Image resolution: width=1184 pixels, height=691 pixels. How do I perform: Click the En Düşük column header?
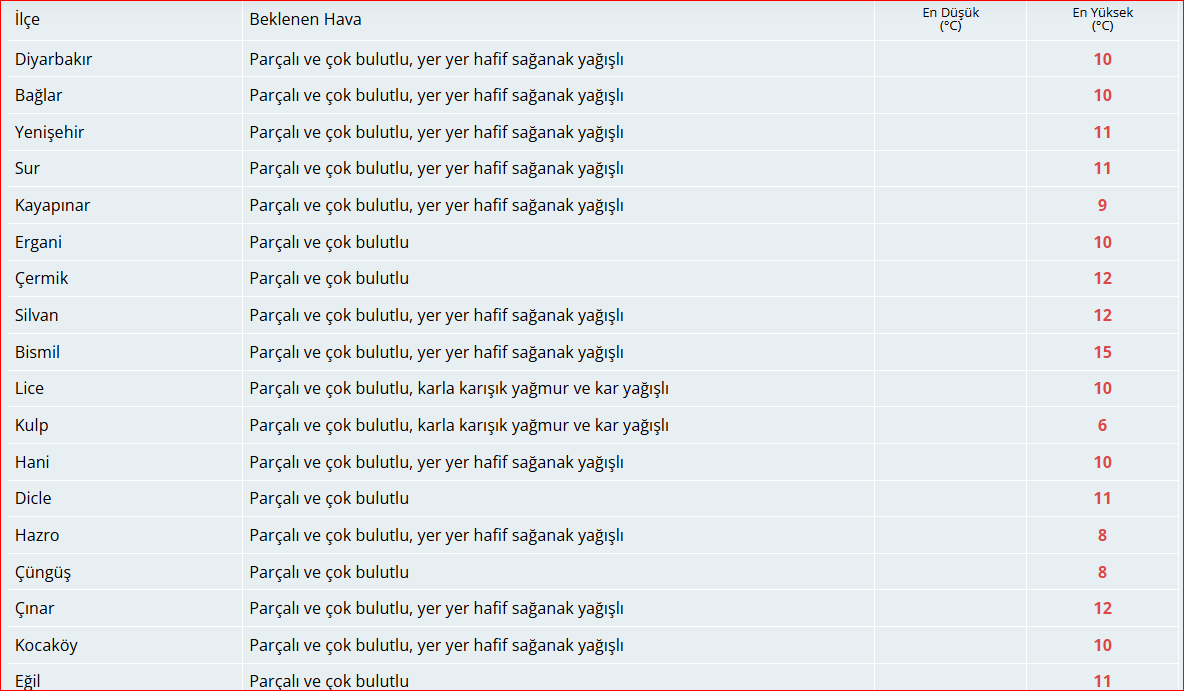[950, 20]
